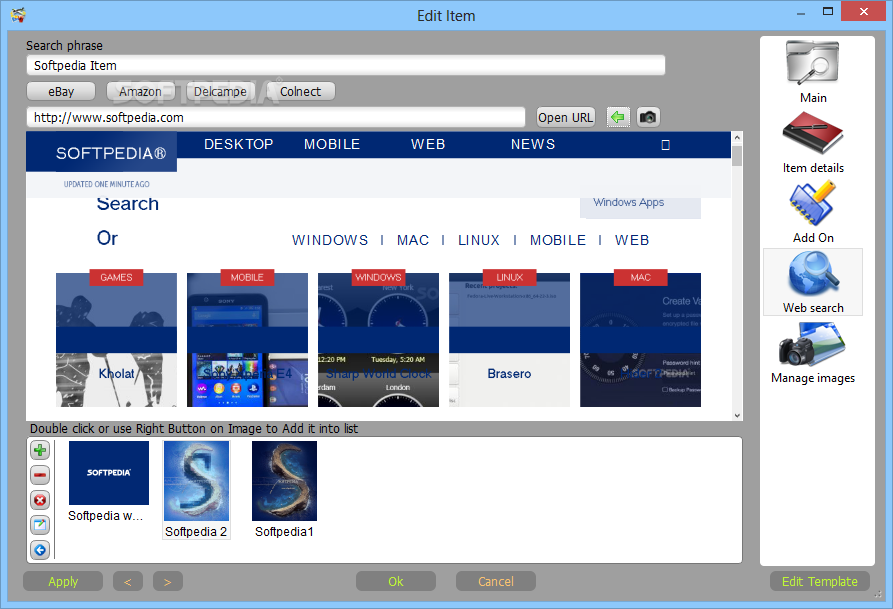The width and height of the screenshot is (893, 609).
Task: Open MOBILE menu on Softpedia page
Action: tap(332, 144)
